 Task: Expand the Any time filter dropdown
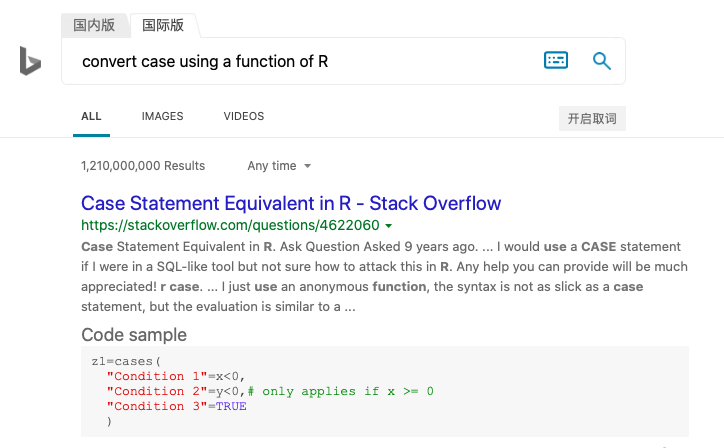pyautogui.click(x=279, y=166)
